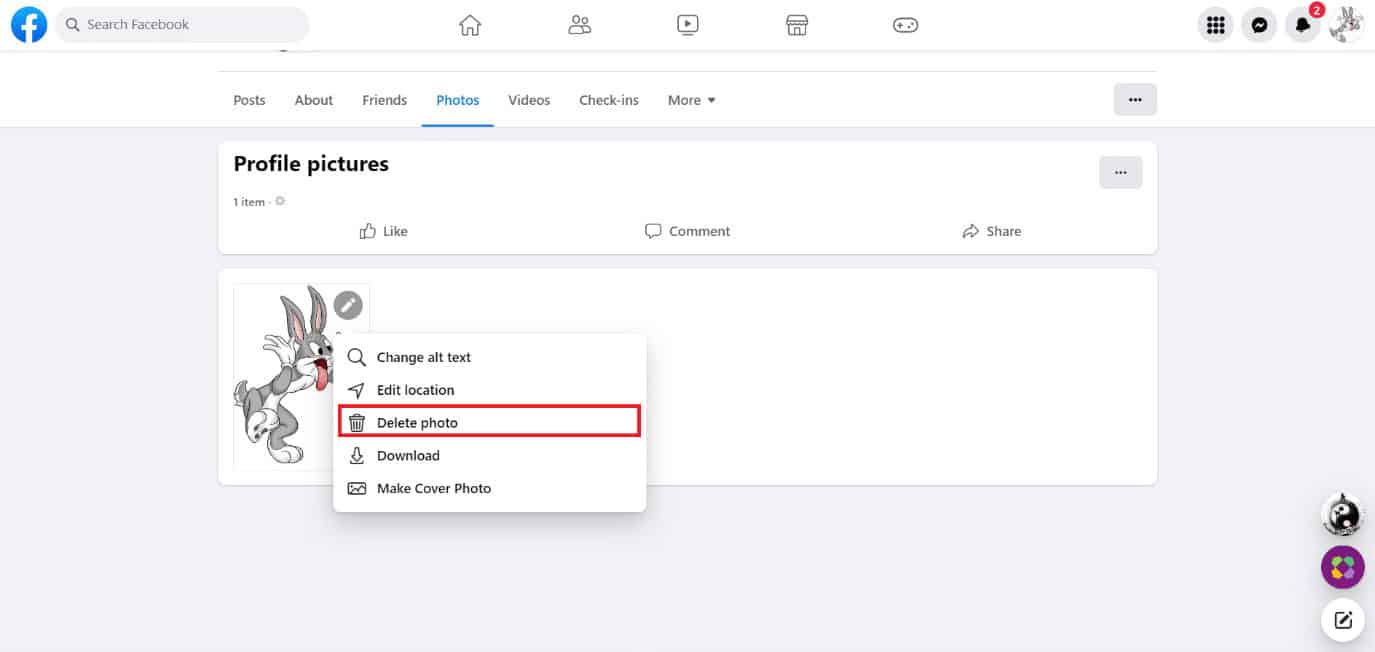The height and width of the screenshot is (652, 1375).
Task: Switch to the Posts tab
Action: [x=249, y=100]
